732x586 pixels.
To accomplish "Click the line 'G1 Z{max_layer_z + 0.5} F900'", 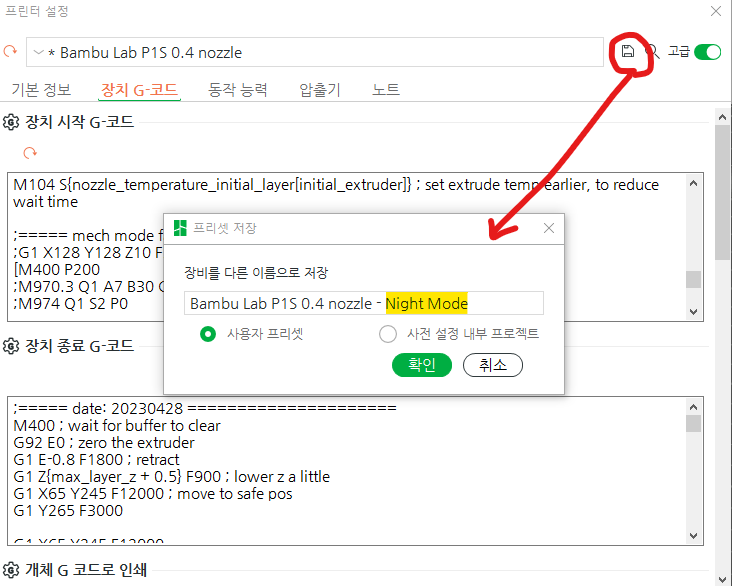I will pyautogui.click(x=117, y=477).
